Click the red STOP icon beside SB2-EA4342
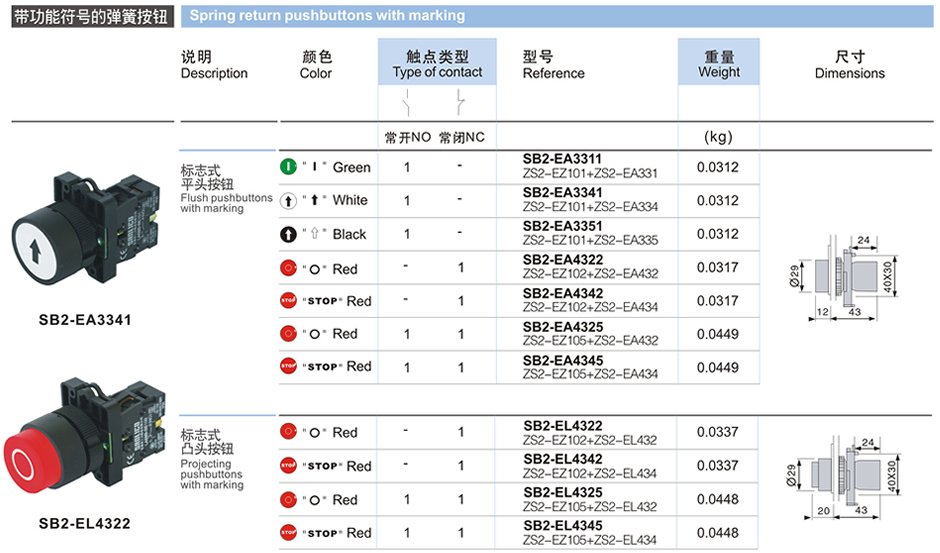Image resolution: width=940 pixels, height=553 pixels. (x=288, y=301)
